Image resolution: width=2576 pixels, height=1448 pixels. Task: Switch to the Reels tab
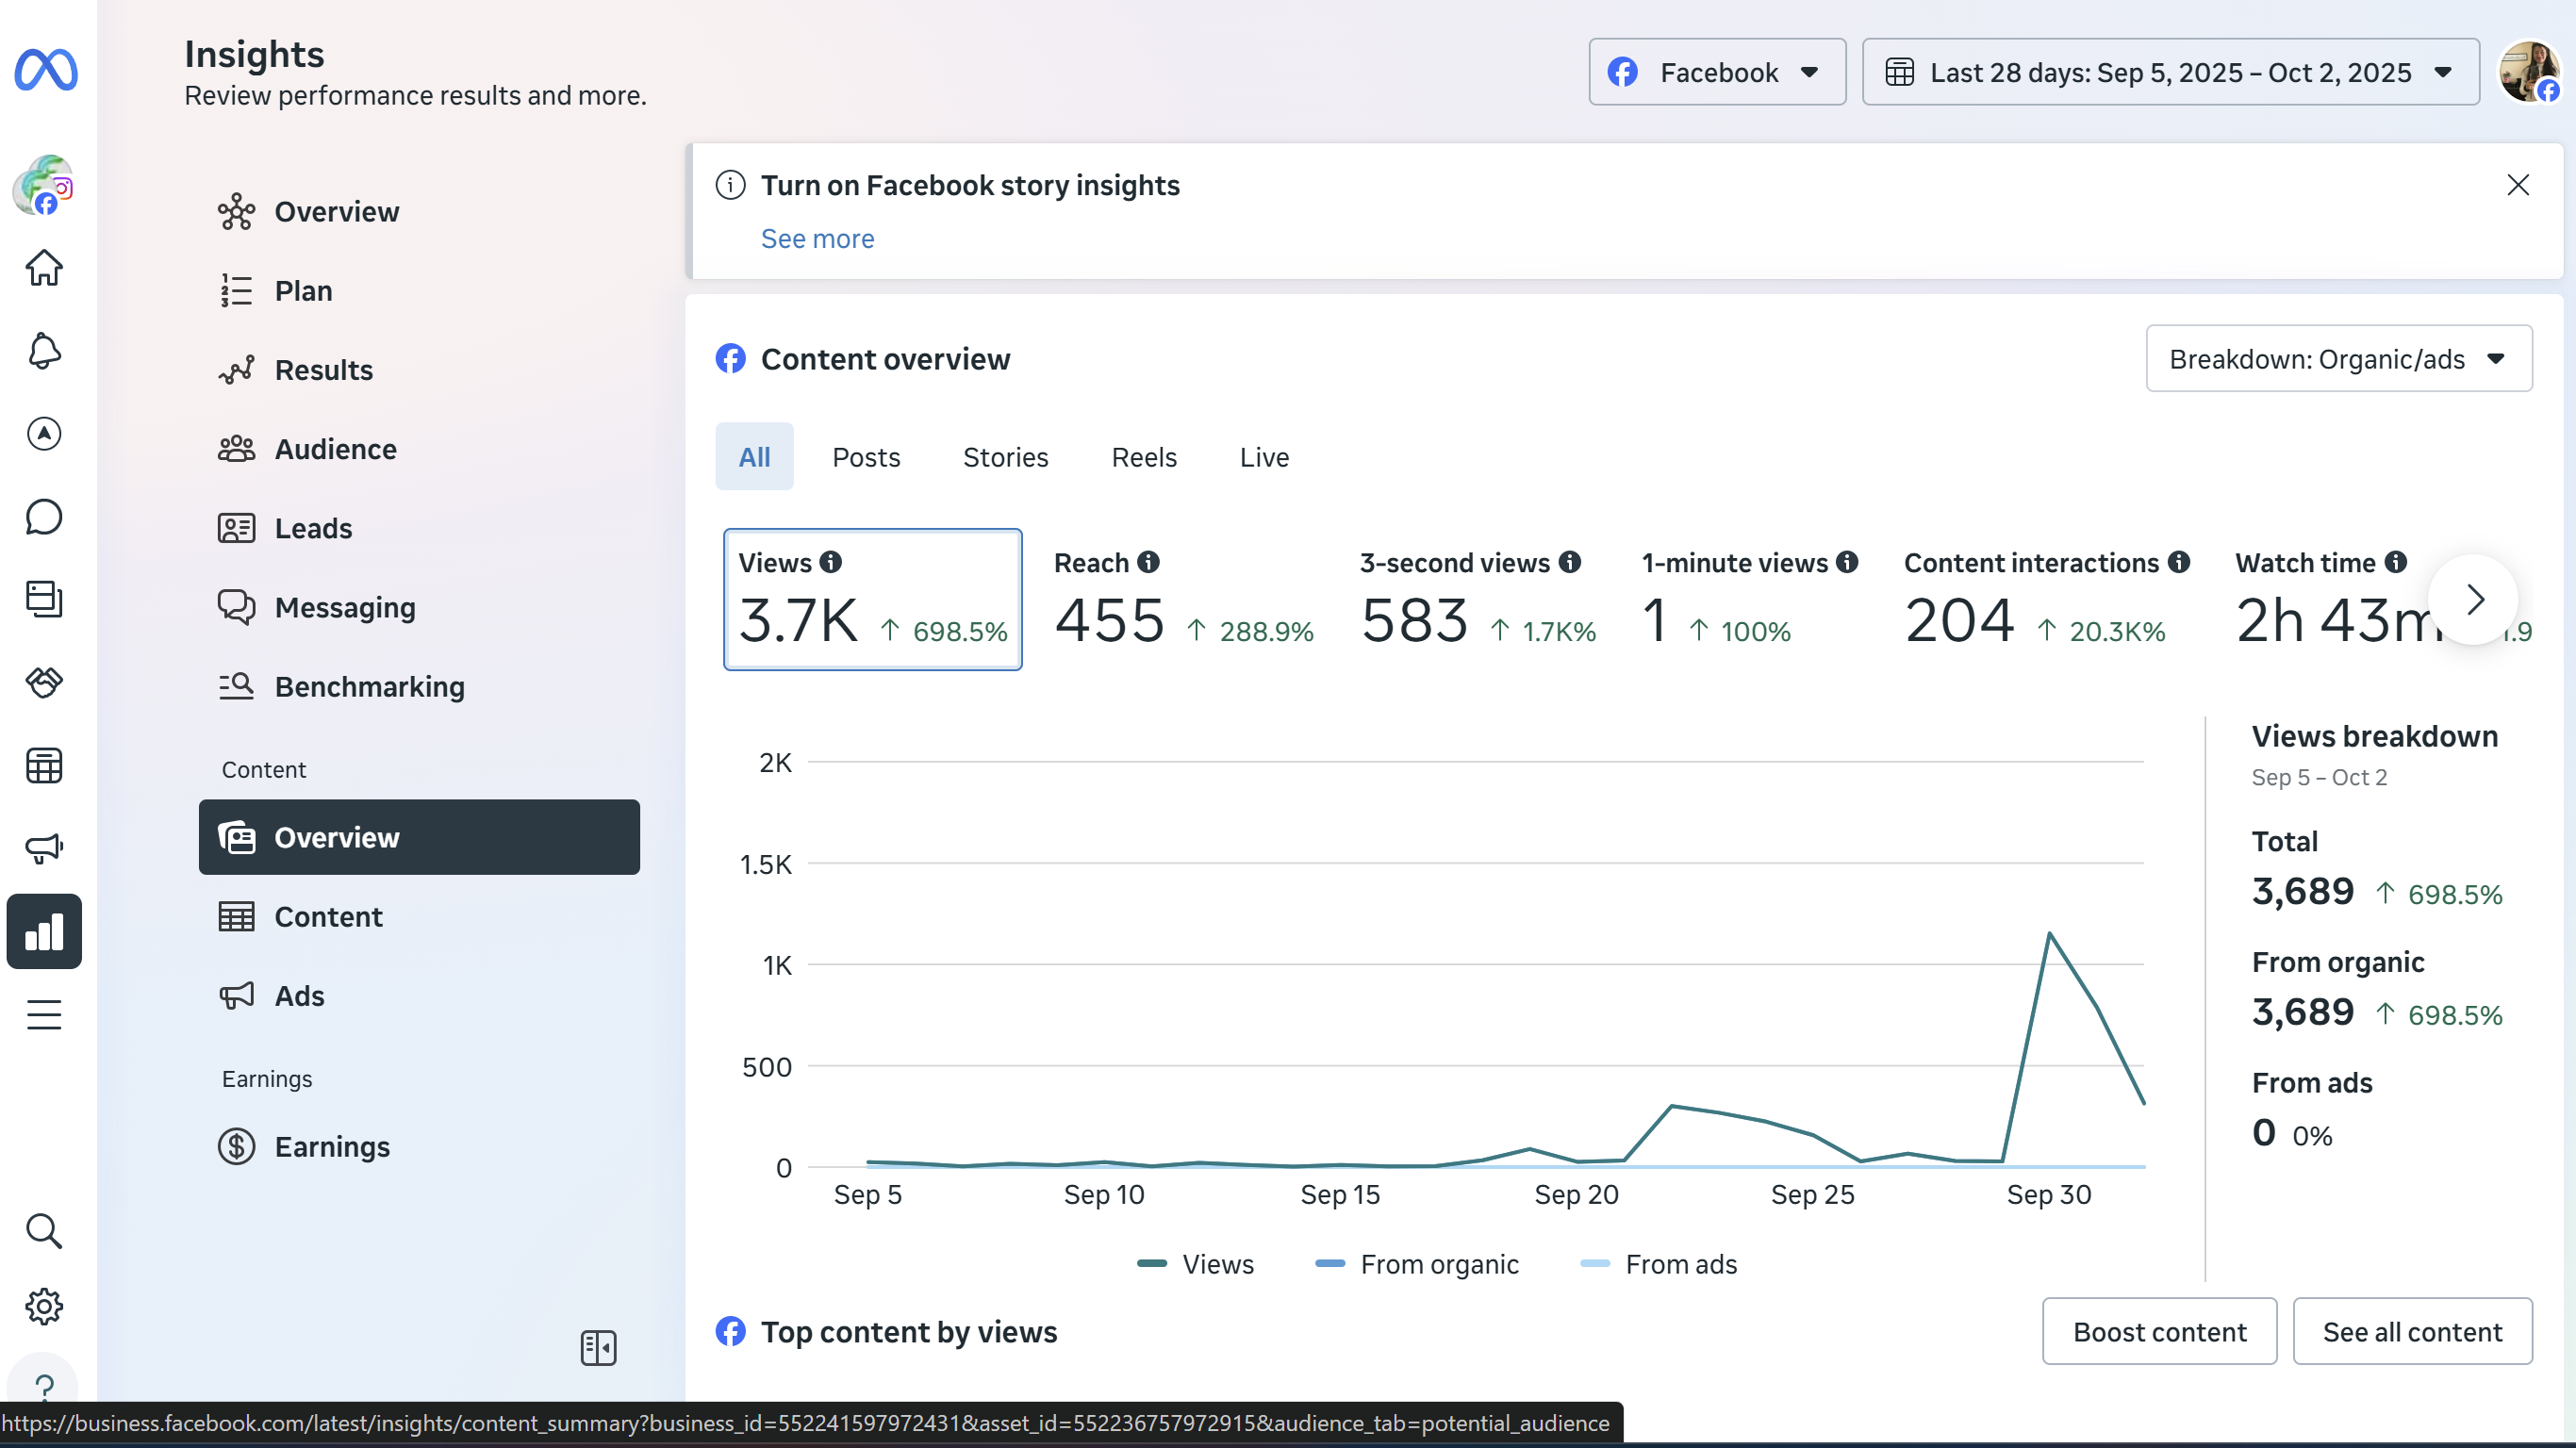coord(1144,457)
